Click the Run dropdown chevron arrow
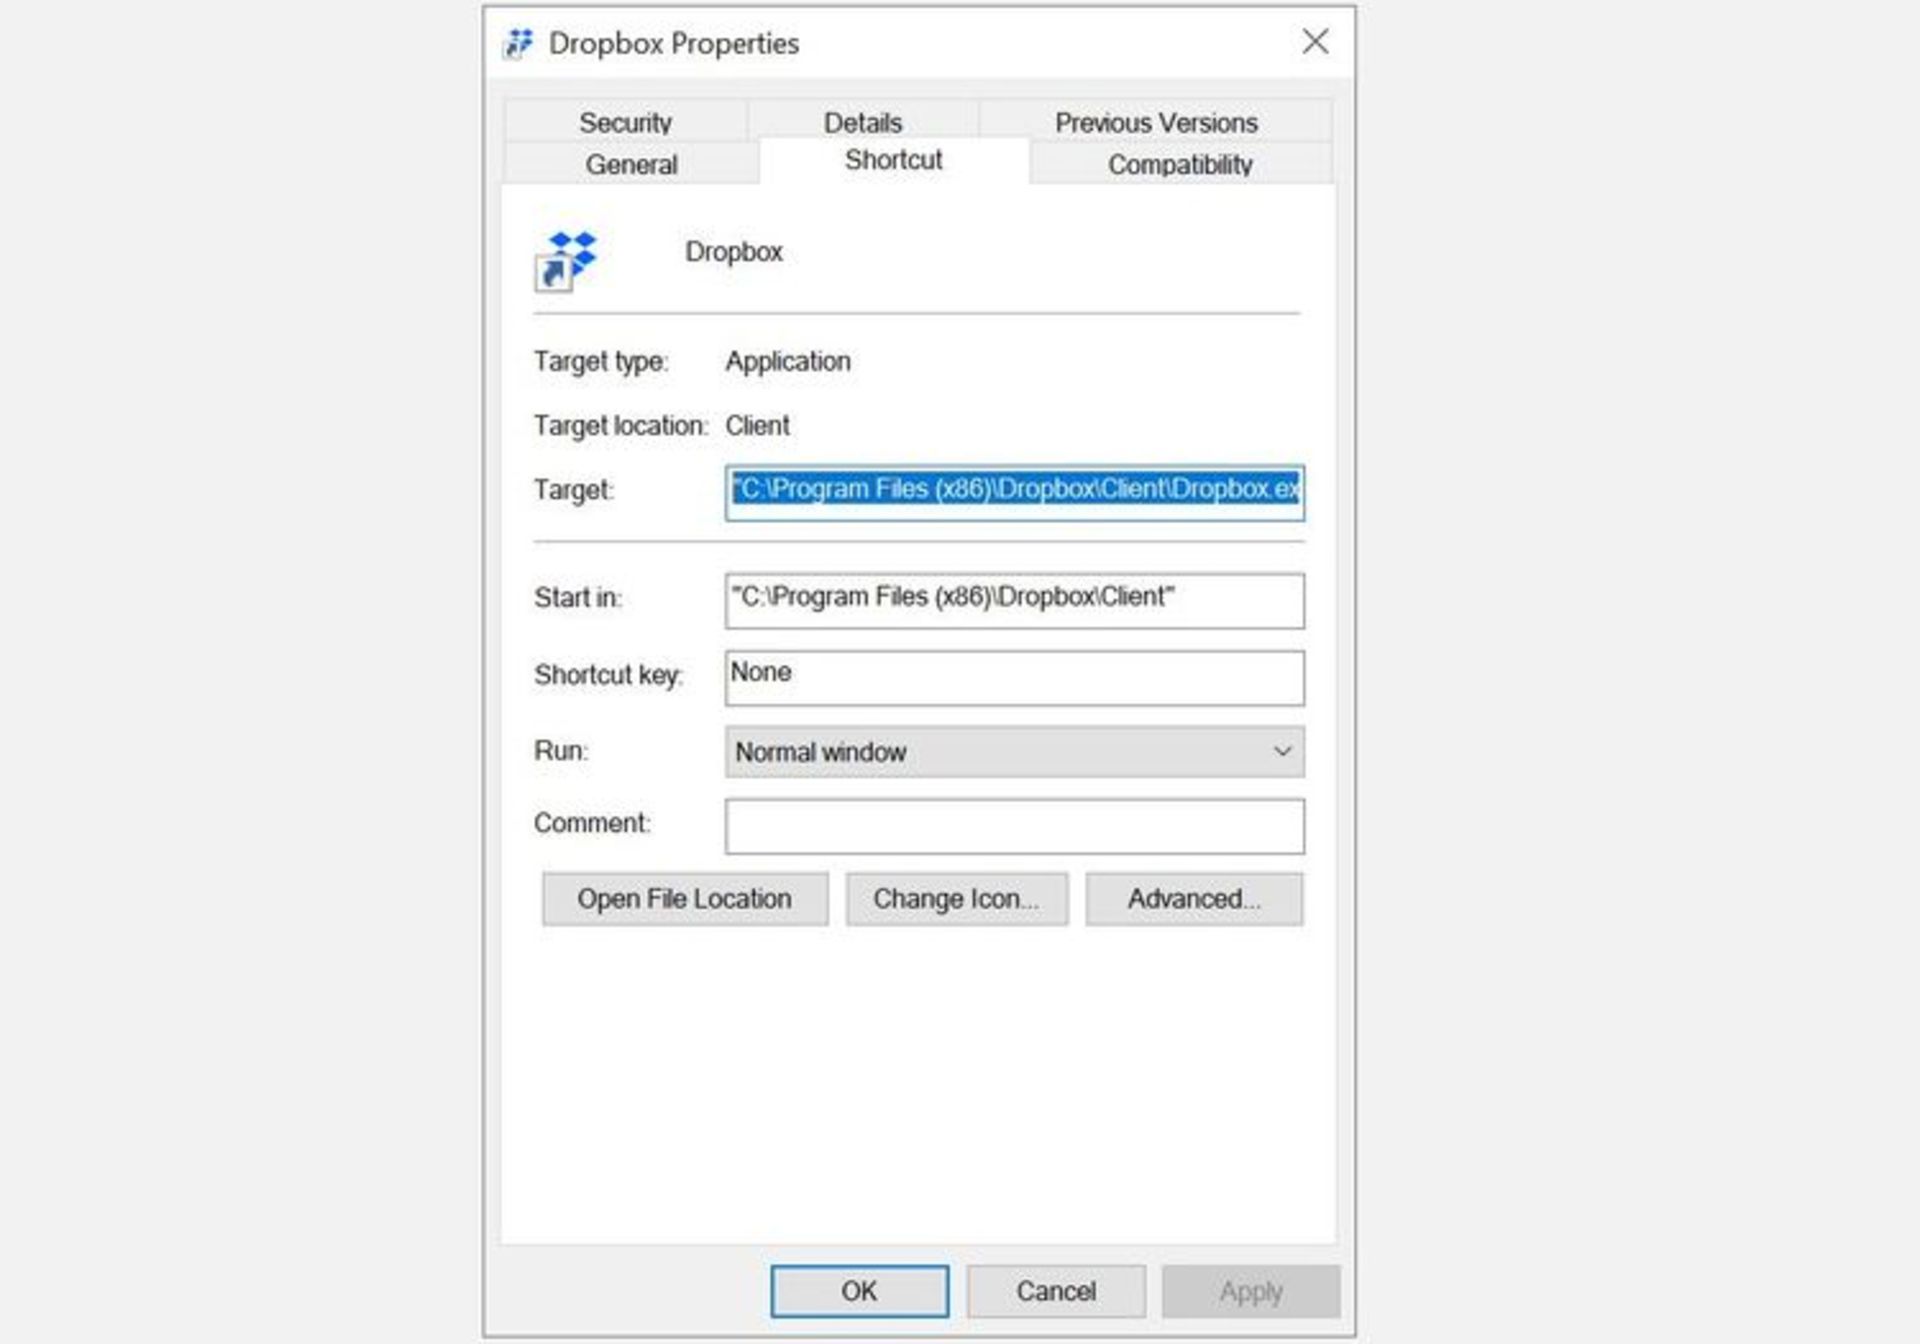The image size is (1920, 1344). coord(1282,751)
